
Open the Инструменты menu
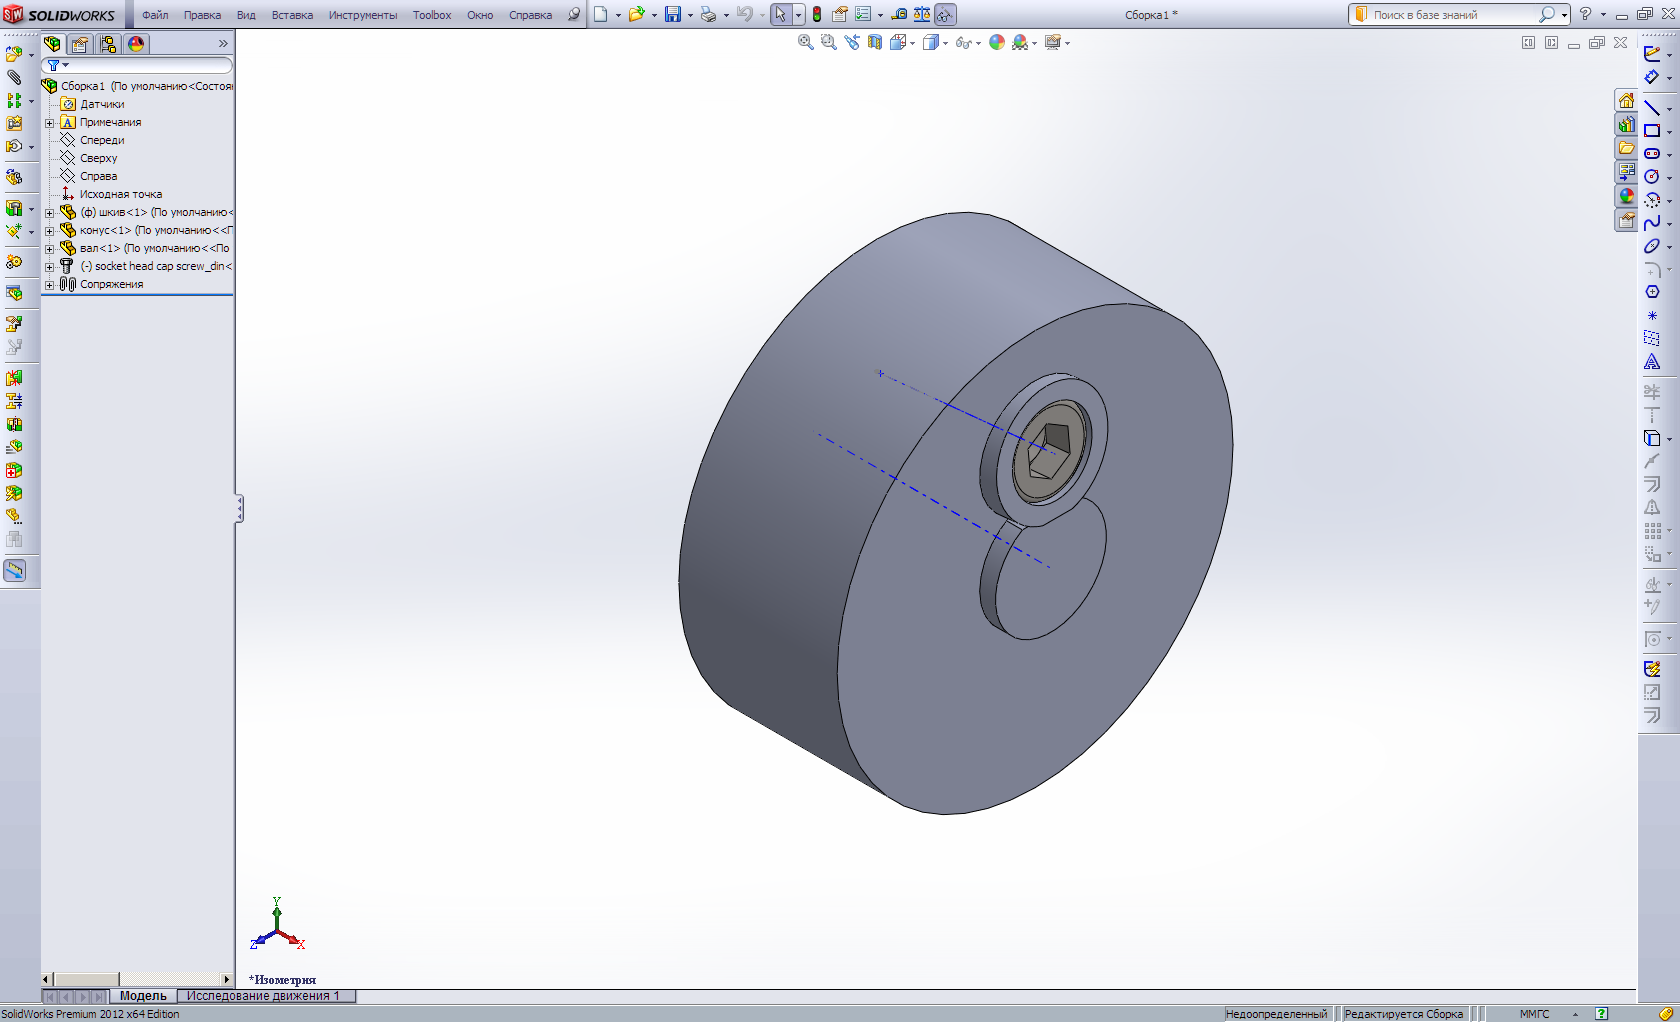(x=363, y=15)
